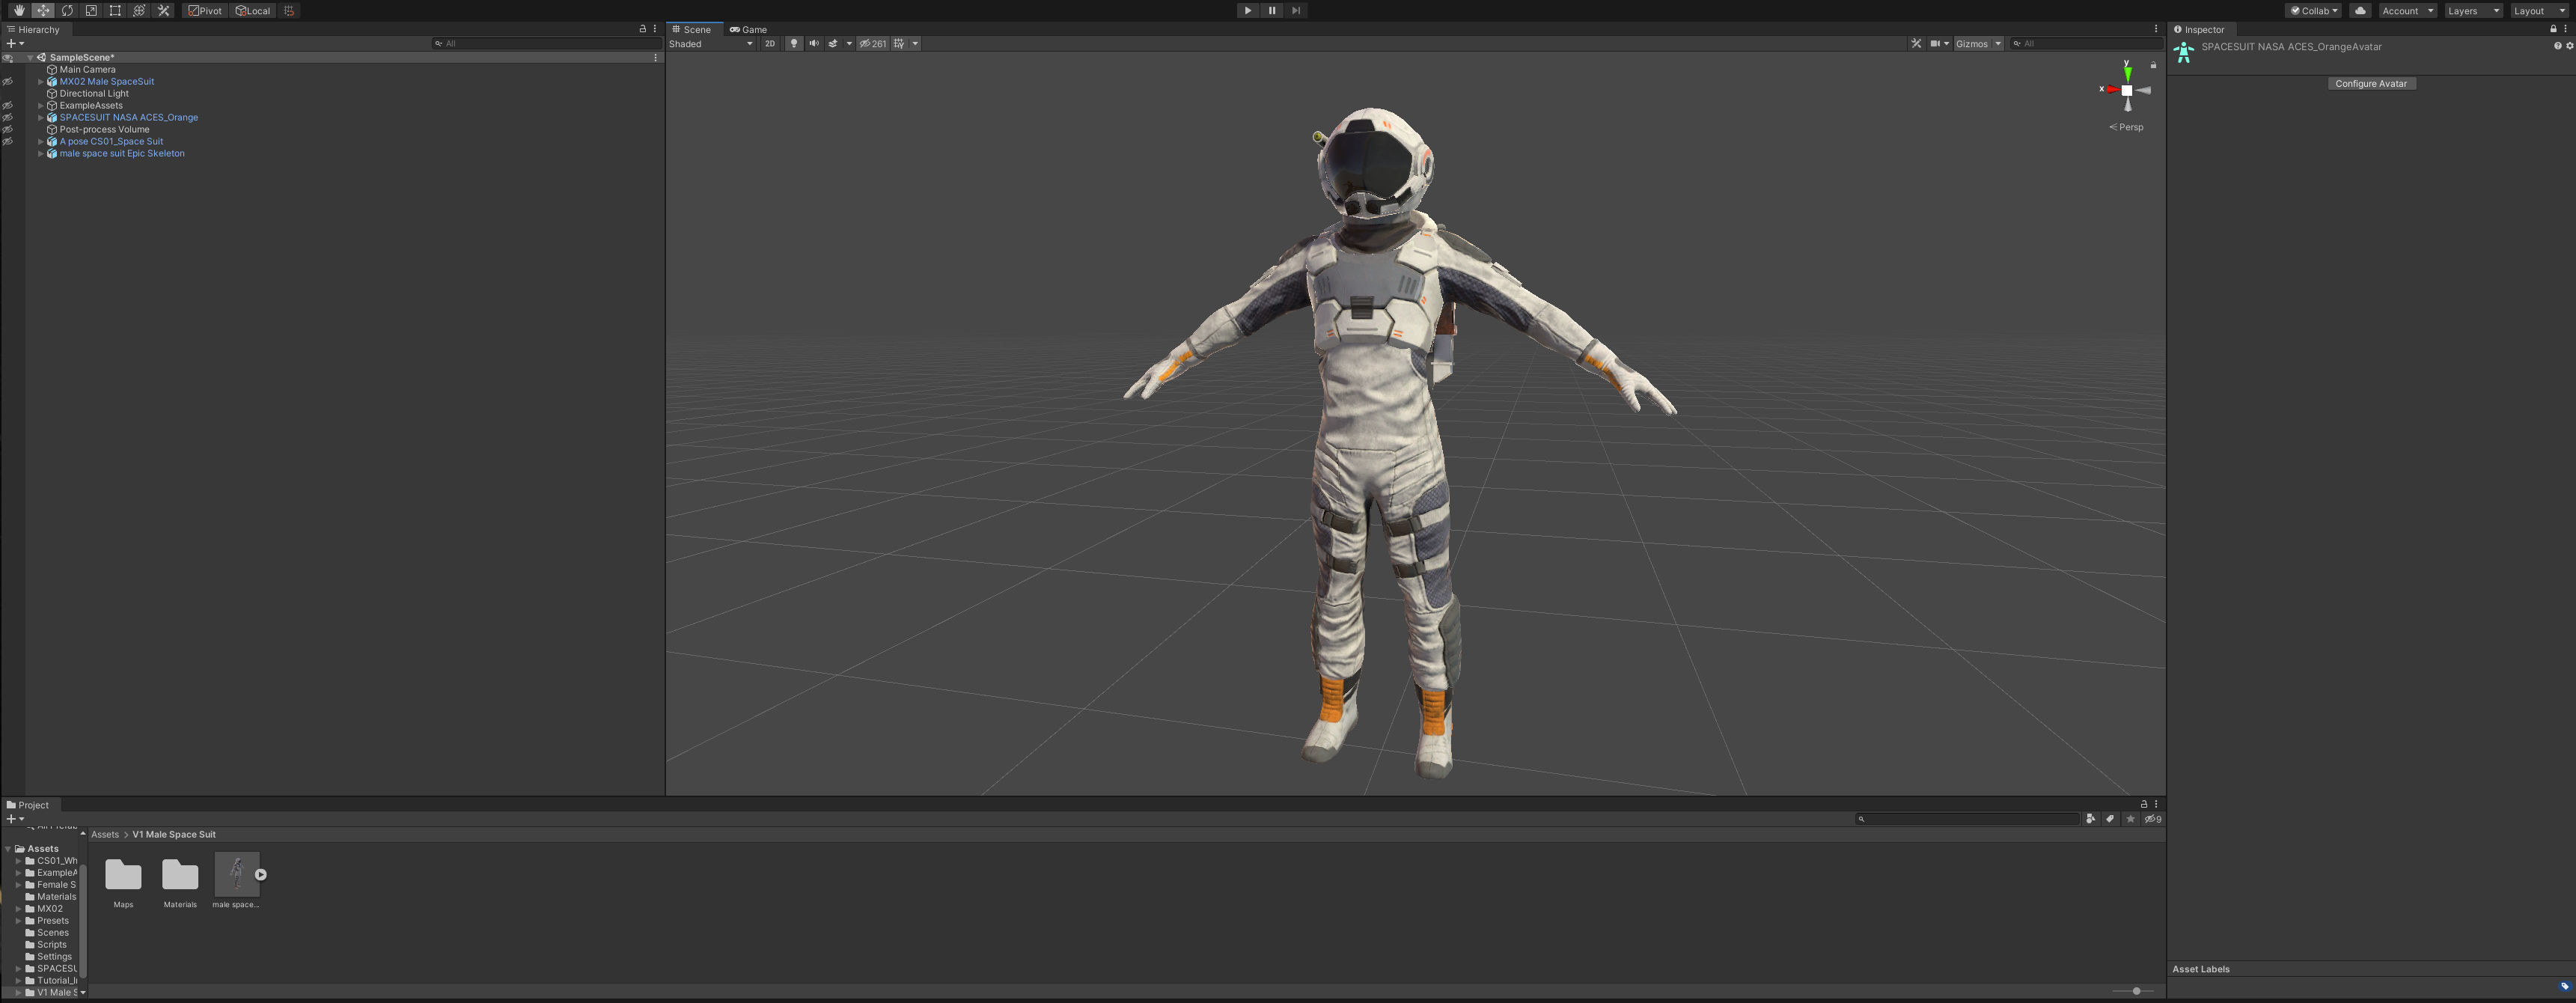Lock the Hierarchy panel

click(x=642, y=29)
